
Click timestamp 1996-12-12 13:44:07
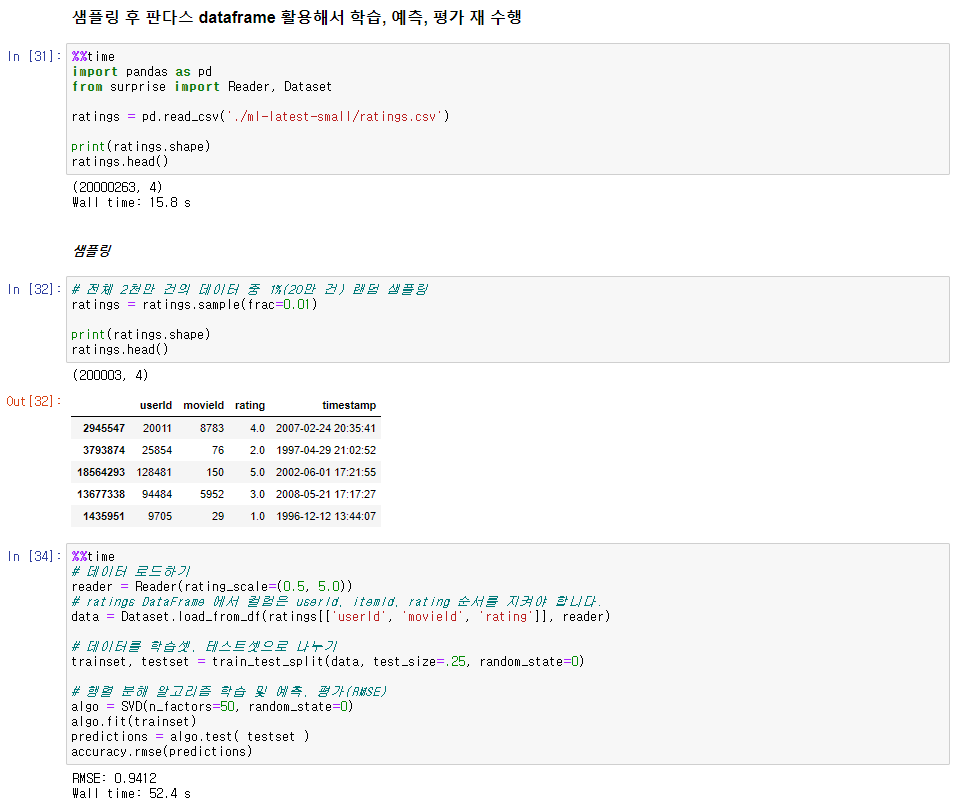click(x=326, y=516)
